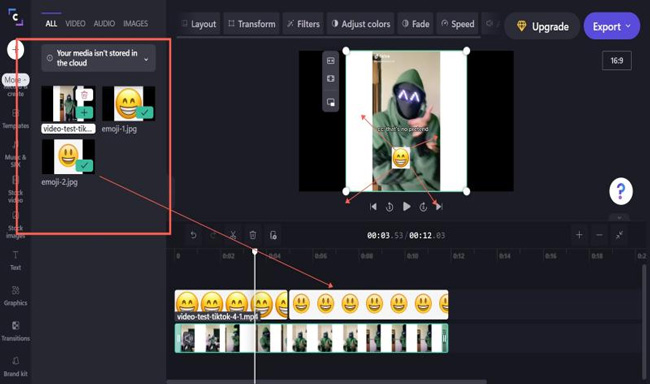Image resolution: width=650 pixels, height=384 pixels.
Task: Redo the last edit
Action: tap(213, 235)
